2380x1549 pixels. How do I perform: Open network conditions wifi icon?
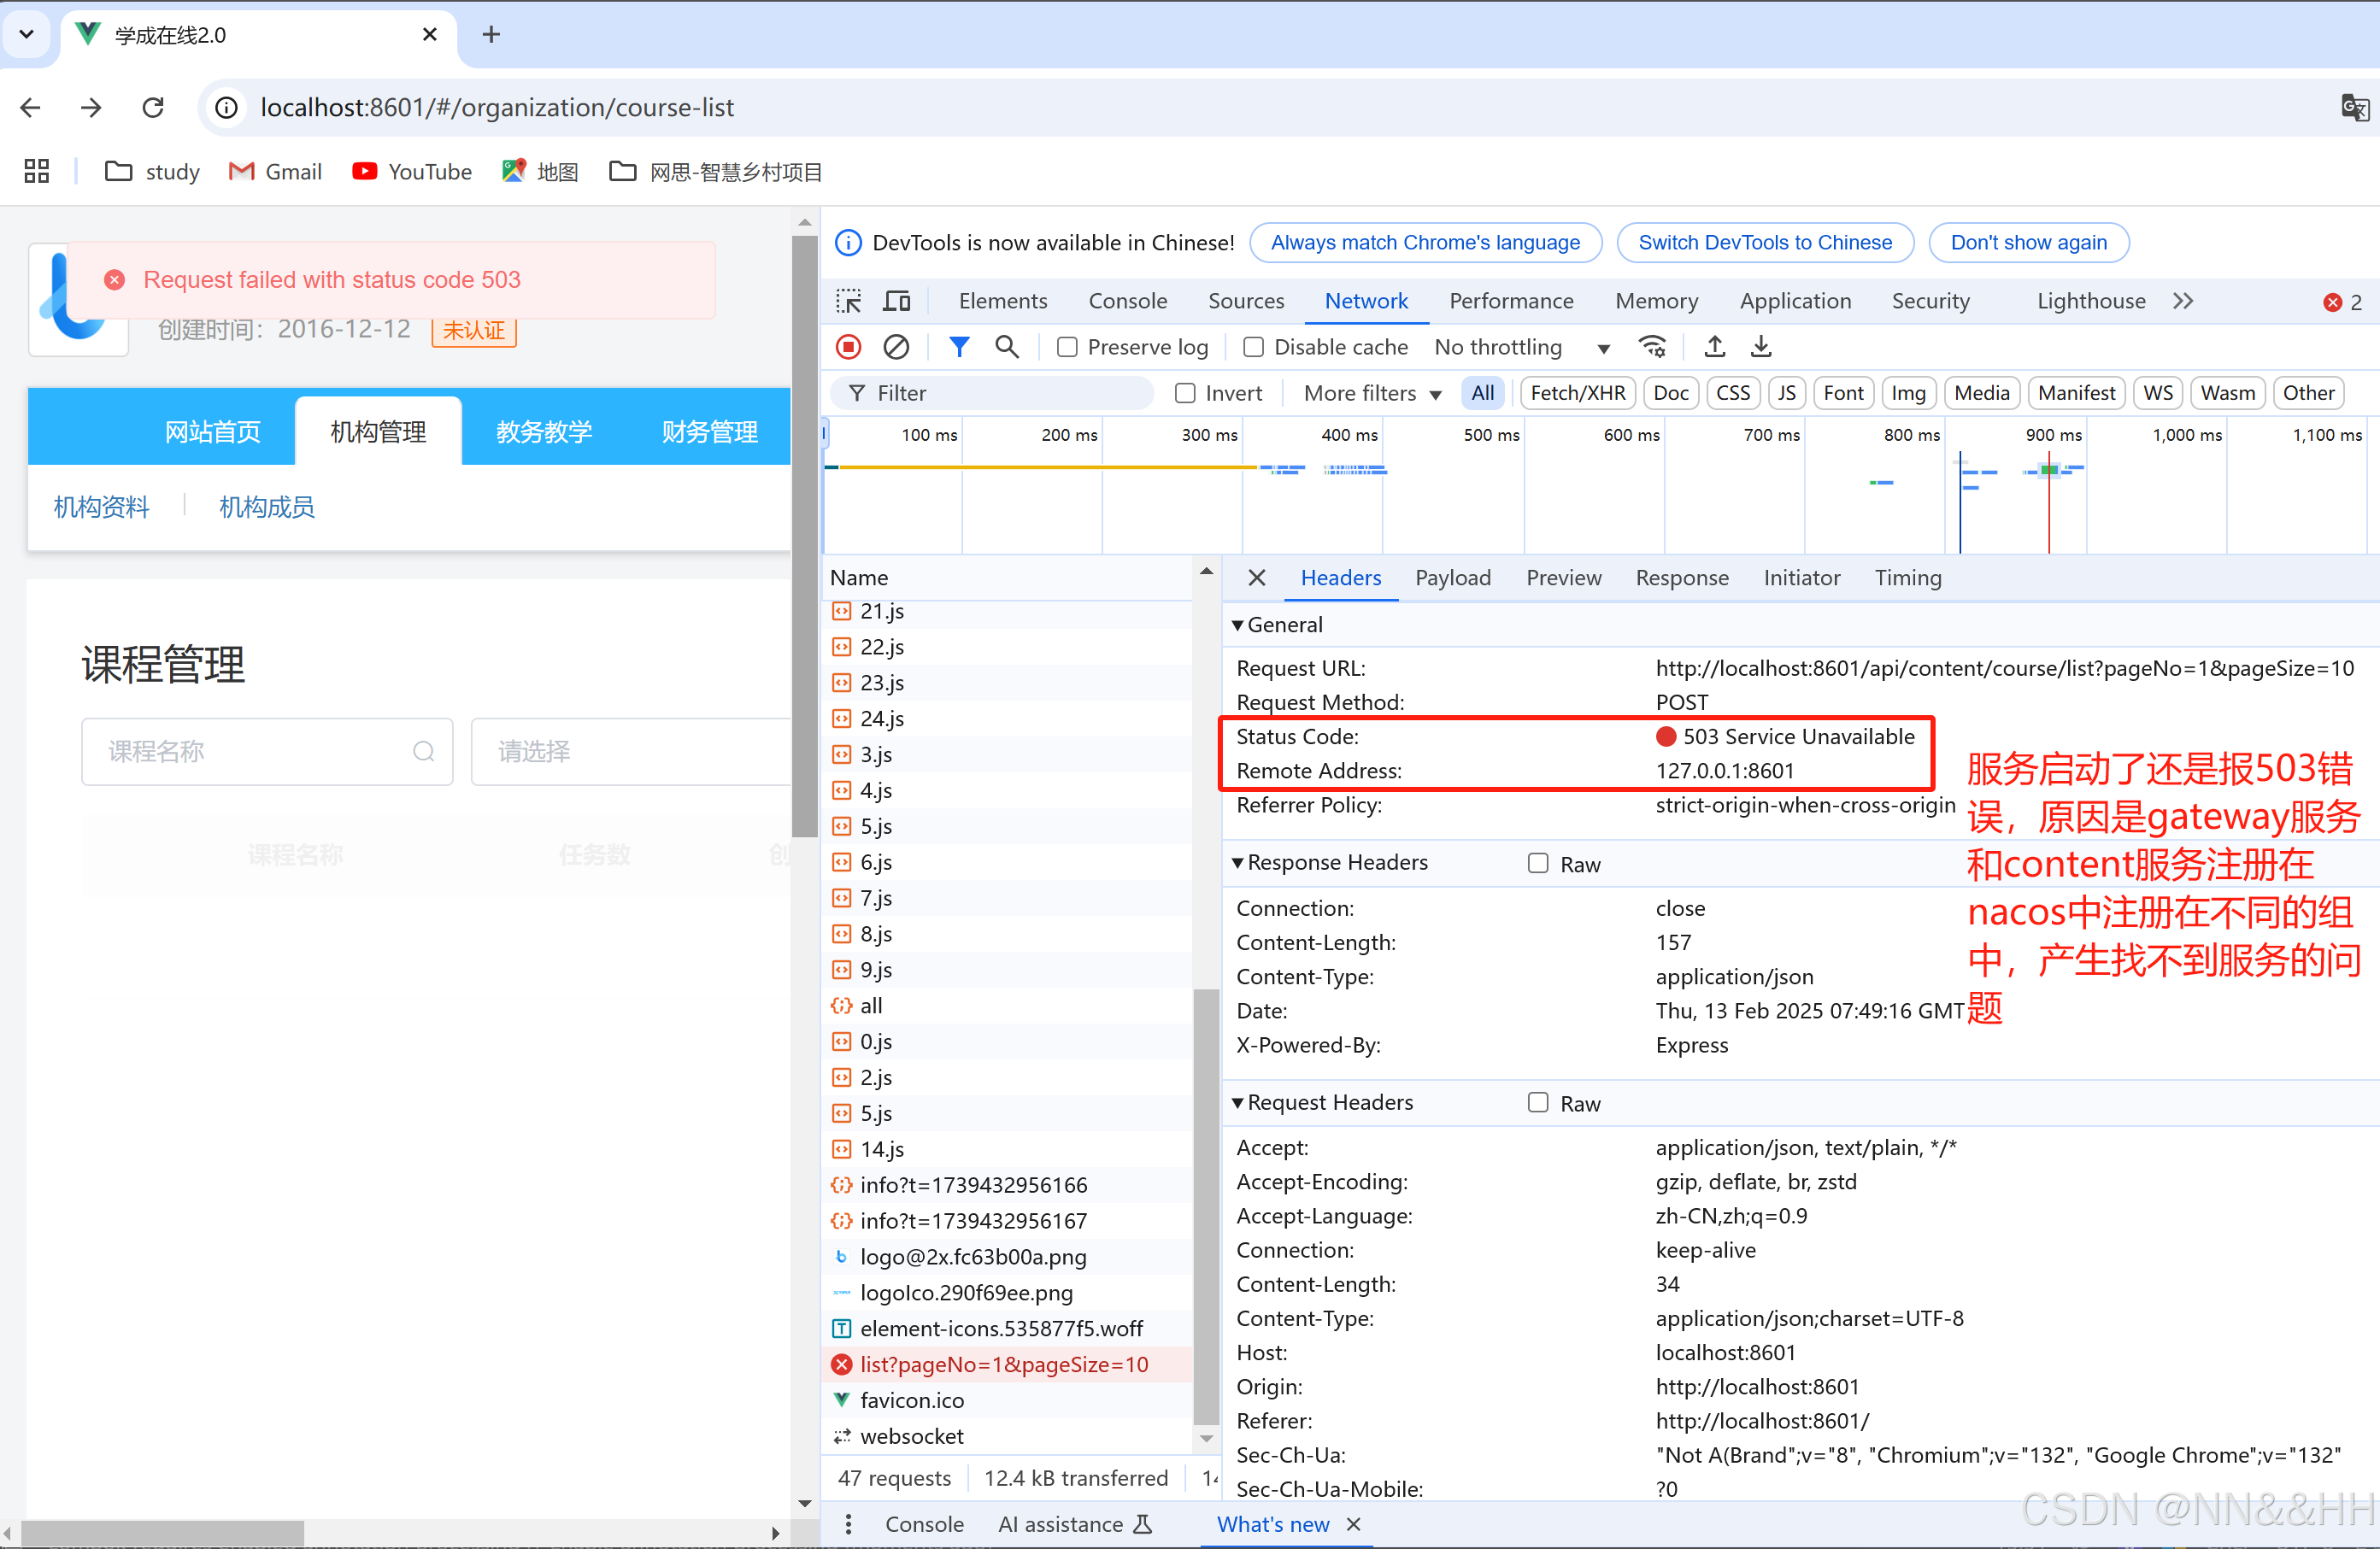tap(1652, 347)
